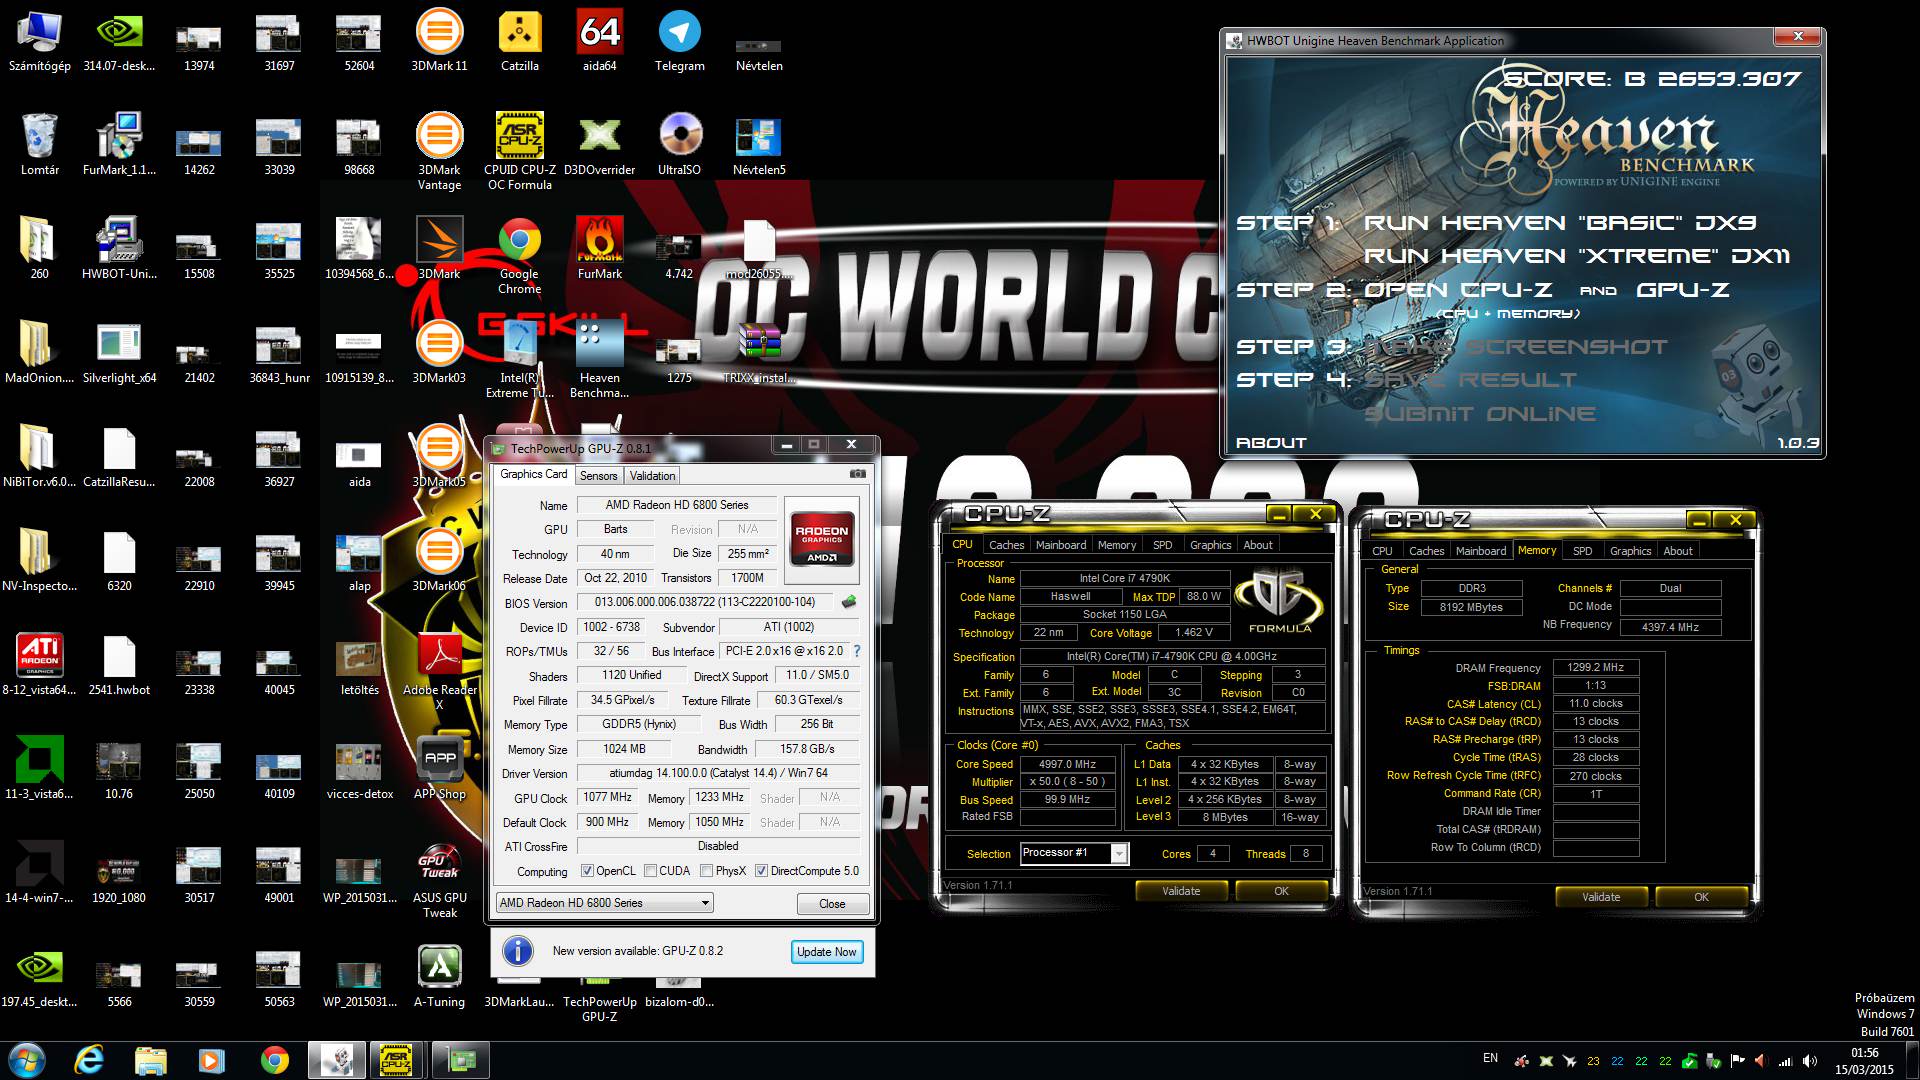The width and height of the screenshot is (1920, 1080).
Task: Launch the UltraISO desktop shortcut
Action: (x=679, y=144)
